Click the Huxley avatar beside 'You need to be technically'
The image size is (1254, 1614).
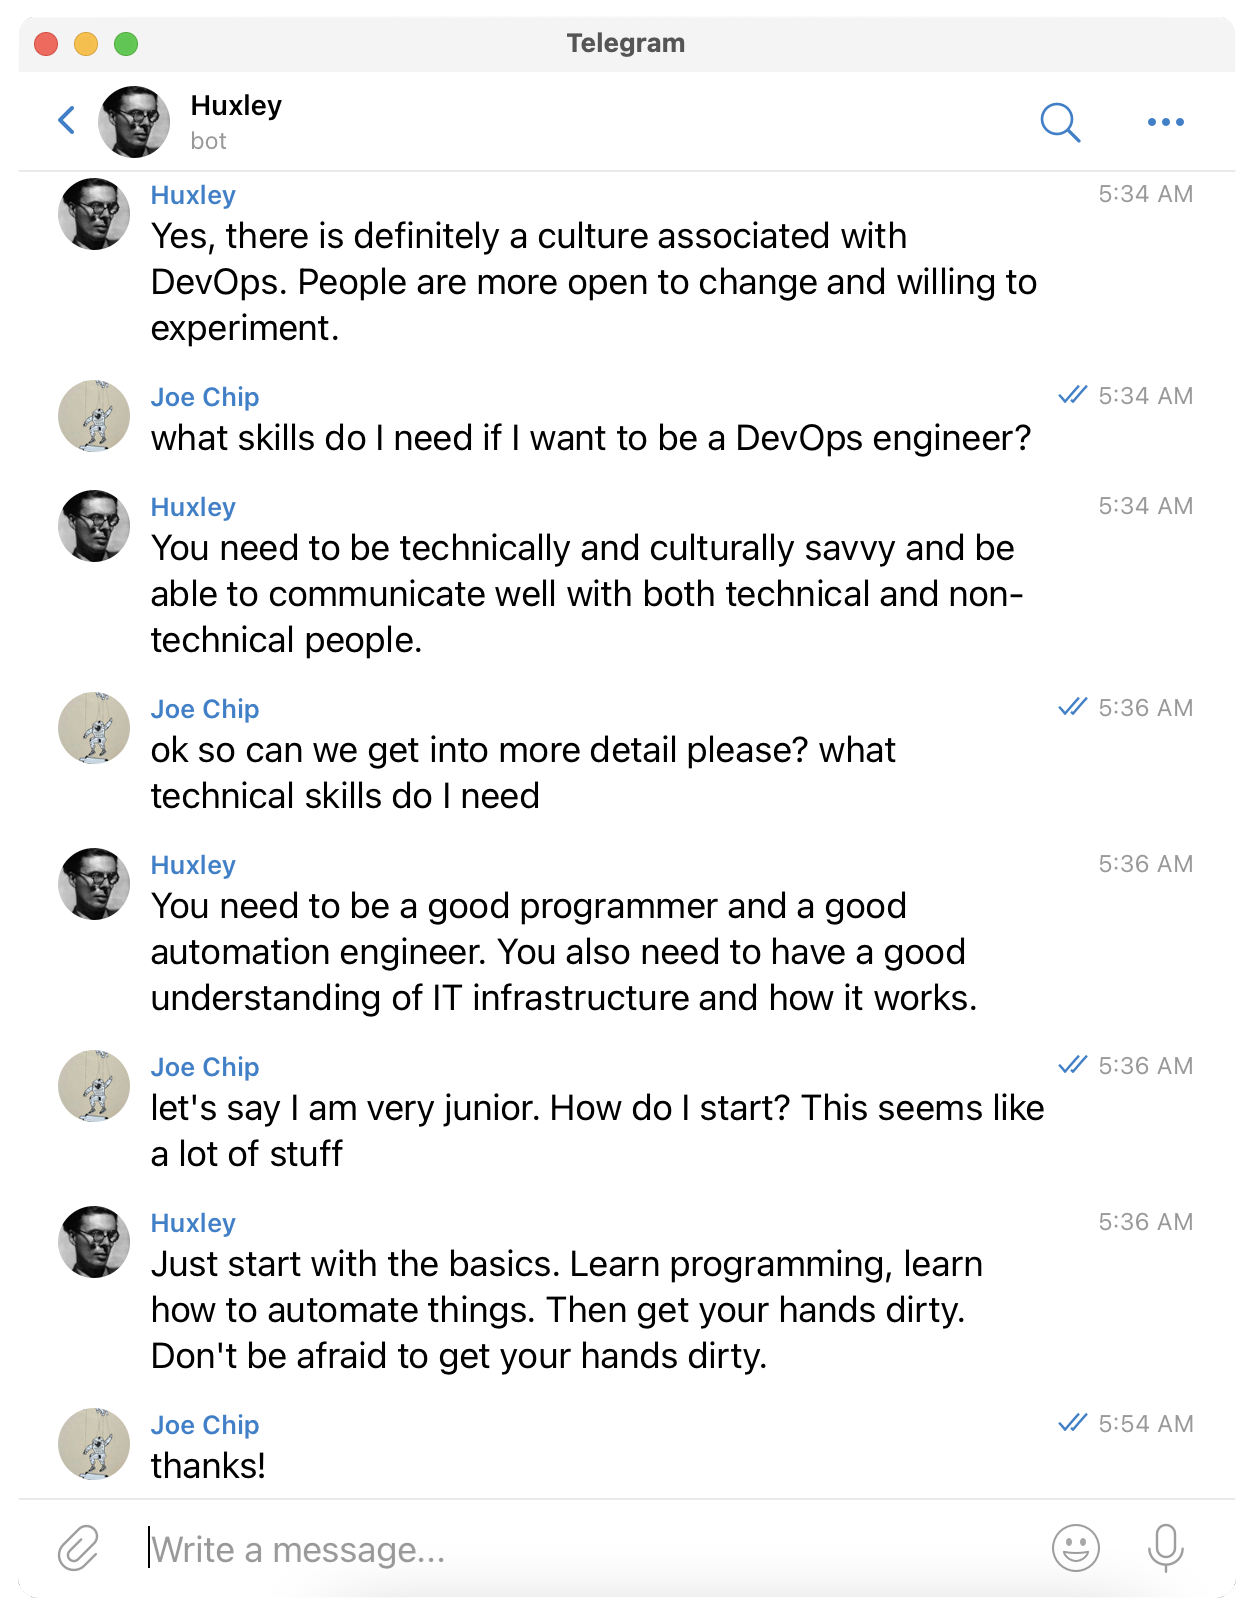point(94,526)
